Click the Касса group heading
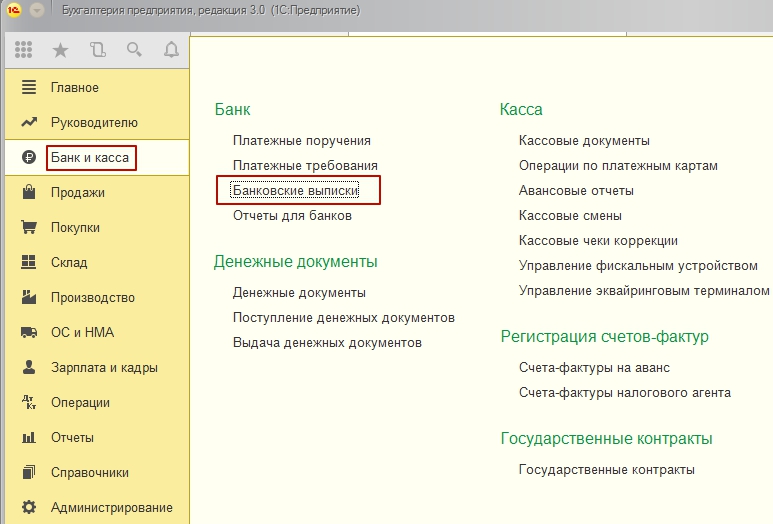The image size is (773, 524). click(x=521, y=109)
